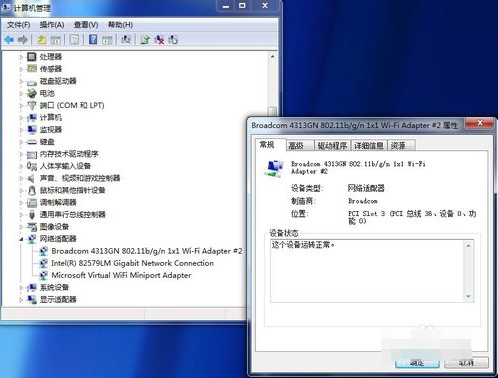
Task: Select Intel(R) 82579LM Gigabit Network Connection
Action: point(132,263)
